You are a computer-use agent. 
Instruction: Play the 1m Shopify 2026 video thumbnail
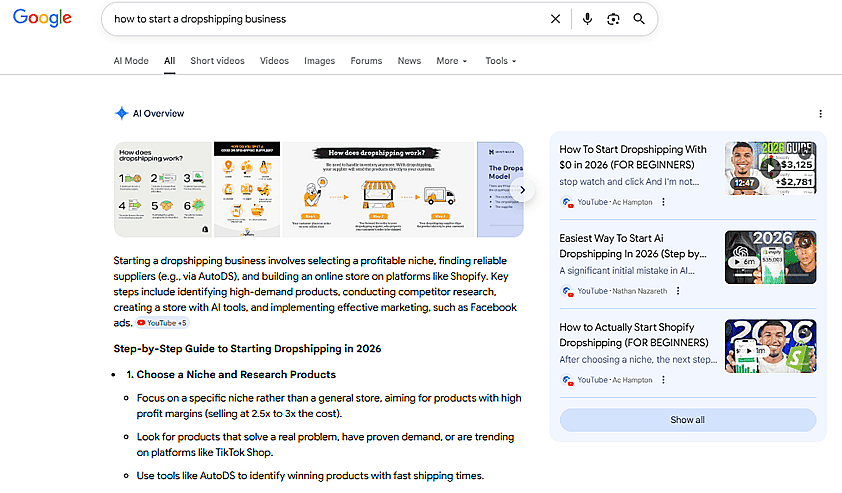770,346
